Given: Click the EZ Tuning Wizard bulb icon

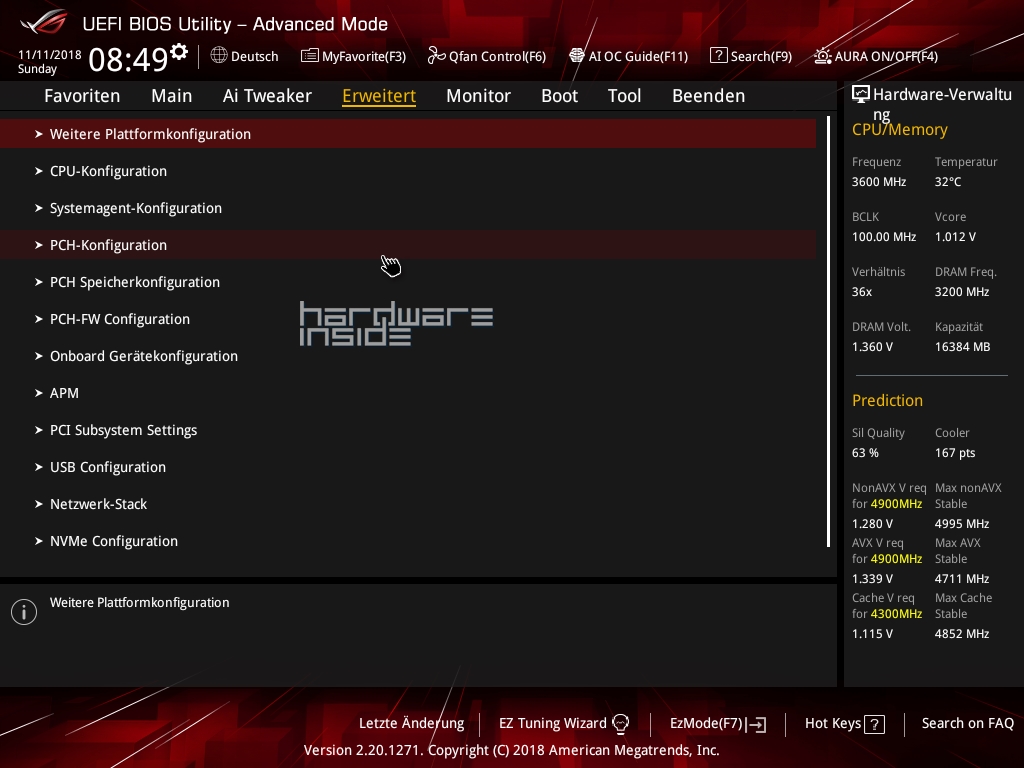Looking at the screenshot, I should click(x=620, y=724).
